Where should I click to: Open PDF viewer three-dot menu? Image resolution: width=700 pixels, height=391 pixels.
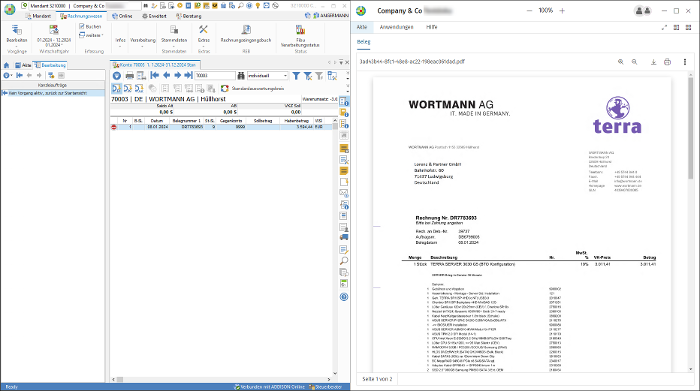tap(685, 62)
